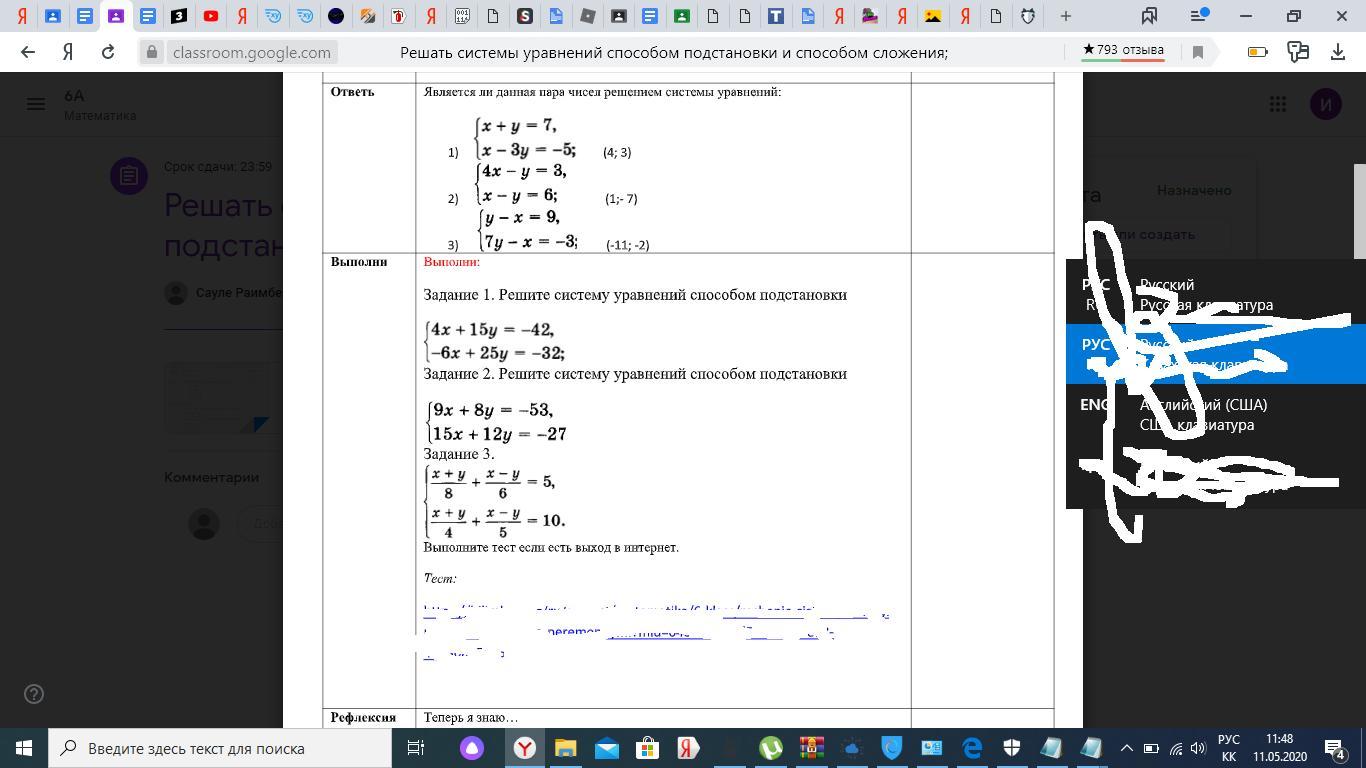Open uTorrent from the taskbar
This screenshot has width=1366, height=768.
(x=770, y=748)
